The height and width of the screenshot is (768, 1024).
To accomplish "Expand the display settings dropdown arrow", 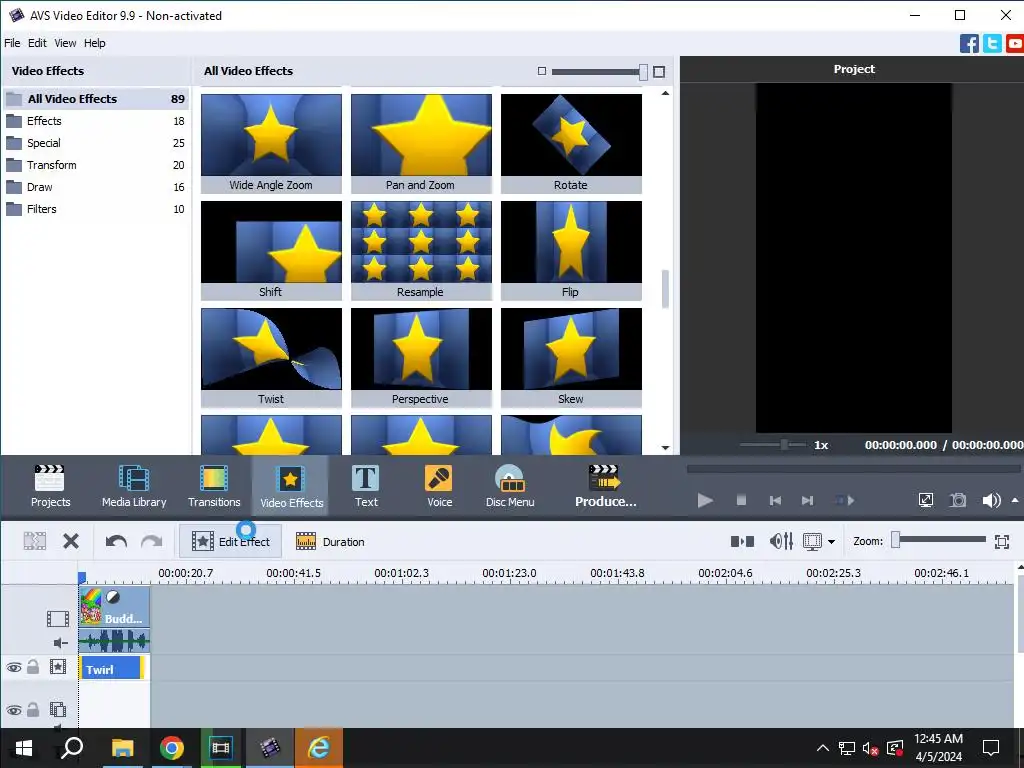I will point(831,542).
